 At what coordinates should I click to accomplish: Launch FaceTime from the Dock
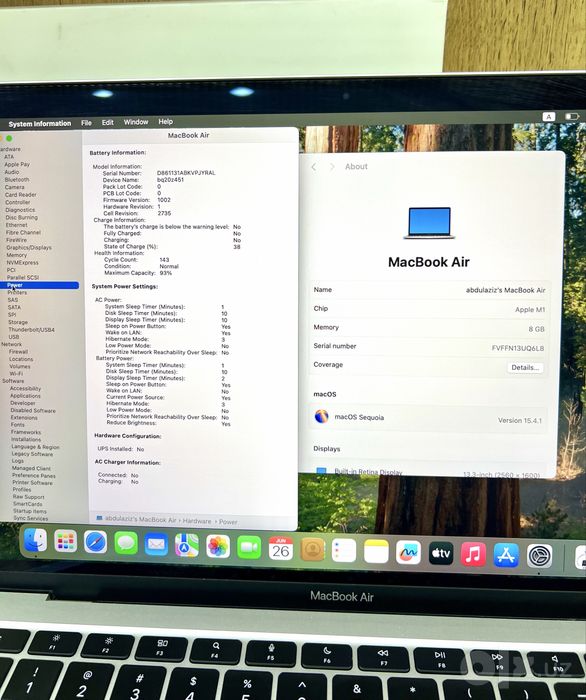(x=249, y=547)
